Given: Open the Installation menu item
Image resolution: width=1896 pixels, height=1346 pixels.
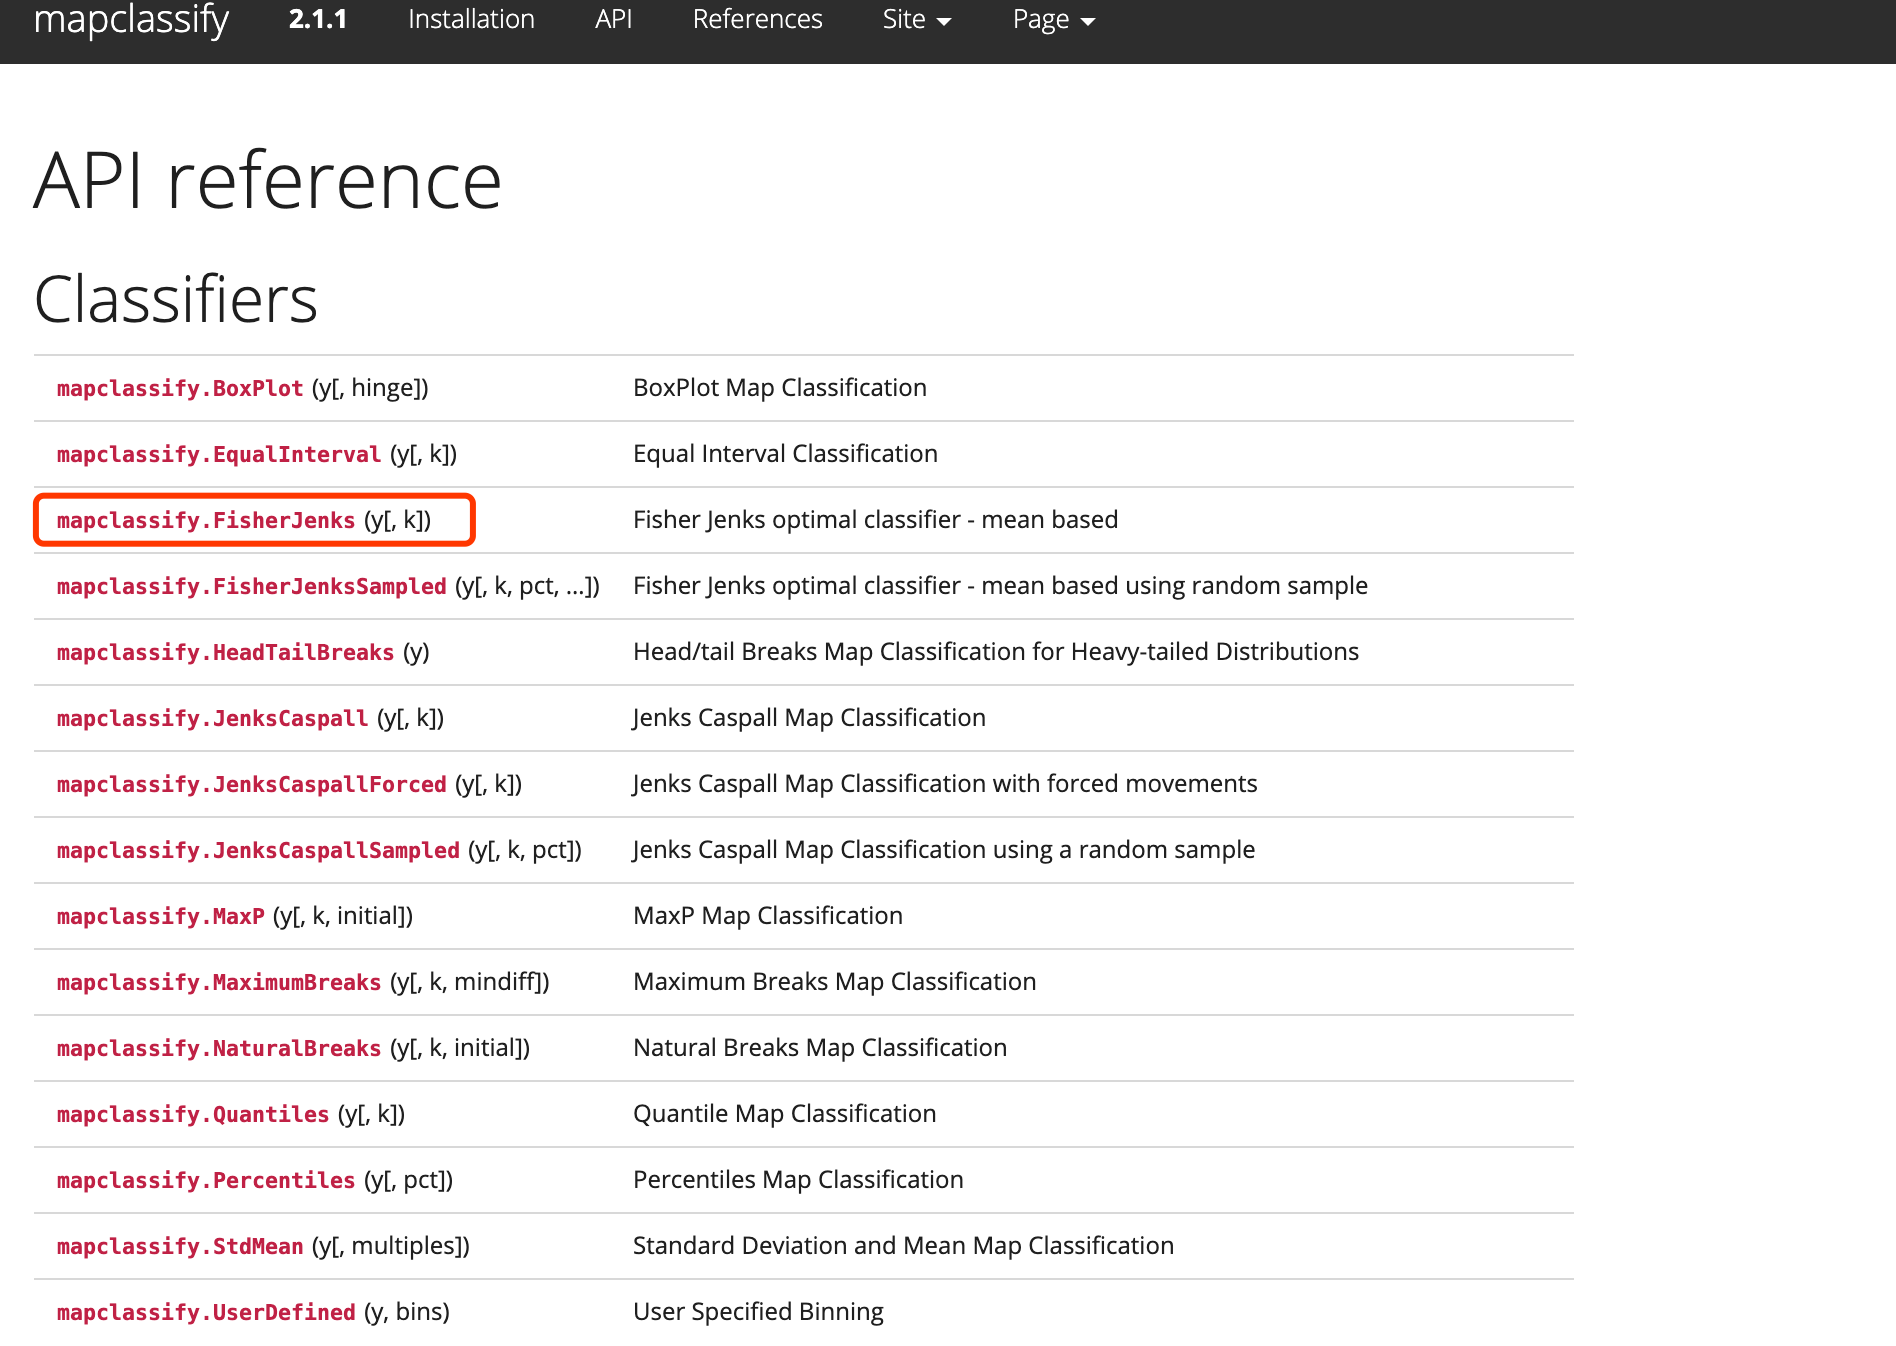Looking at the screenshot, I should tap(470, 19).
